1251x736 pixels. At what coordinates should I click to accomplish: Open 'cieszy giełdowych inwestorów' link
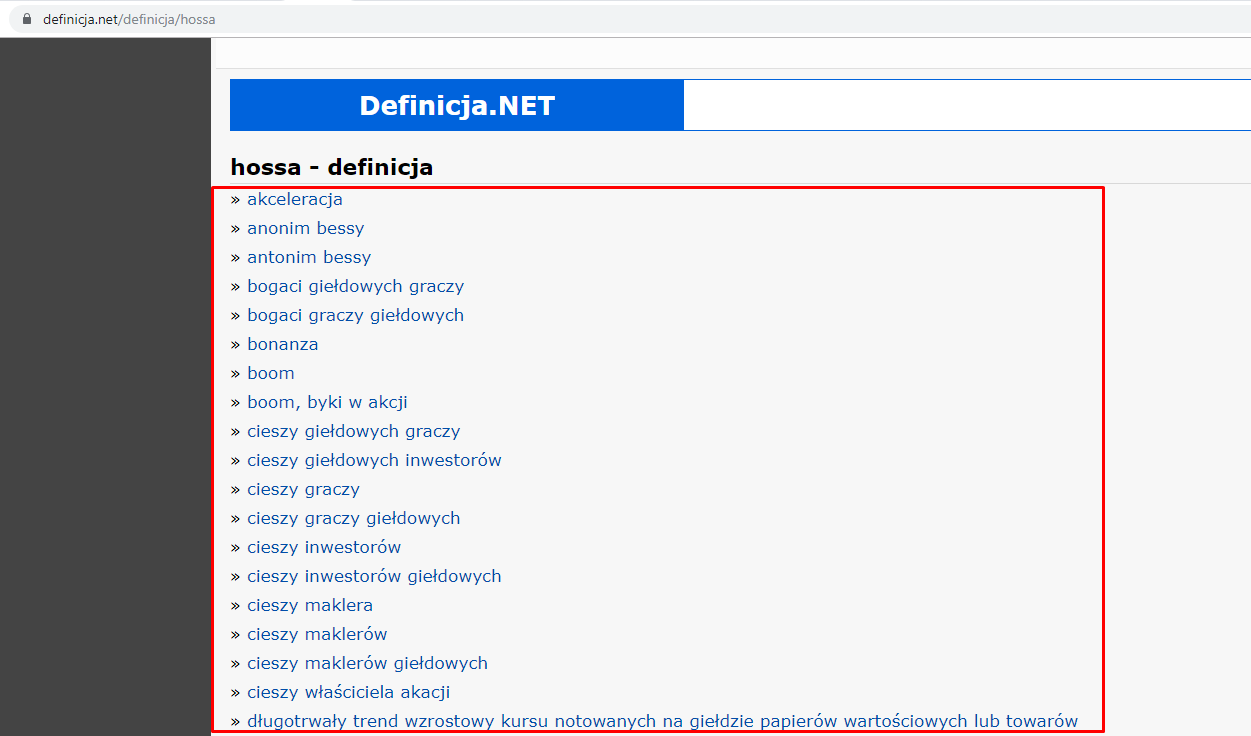click(x=374, y=460)
